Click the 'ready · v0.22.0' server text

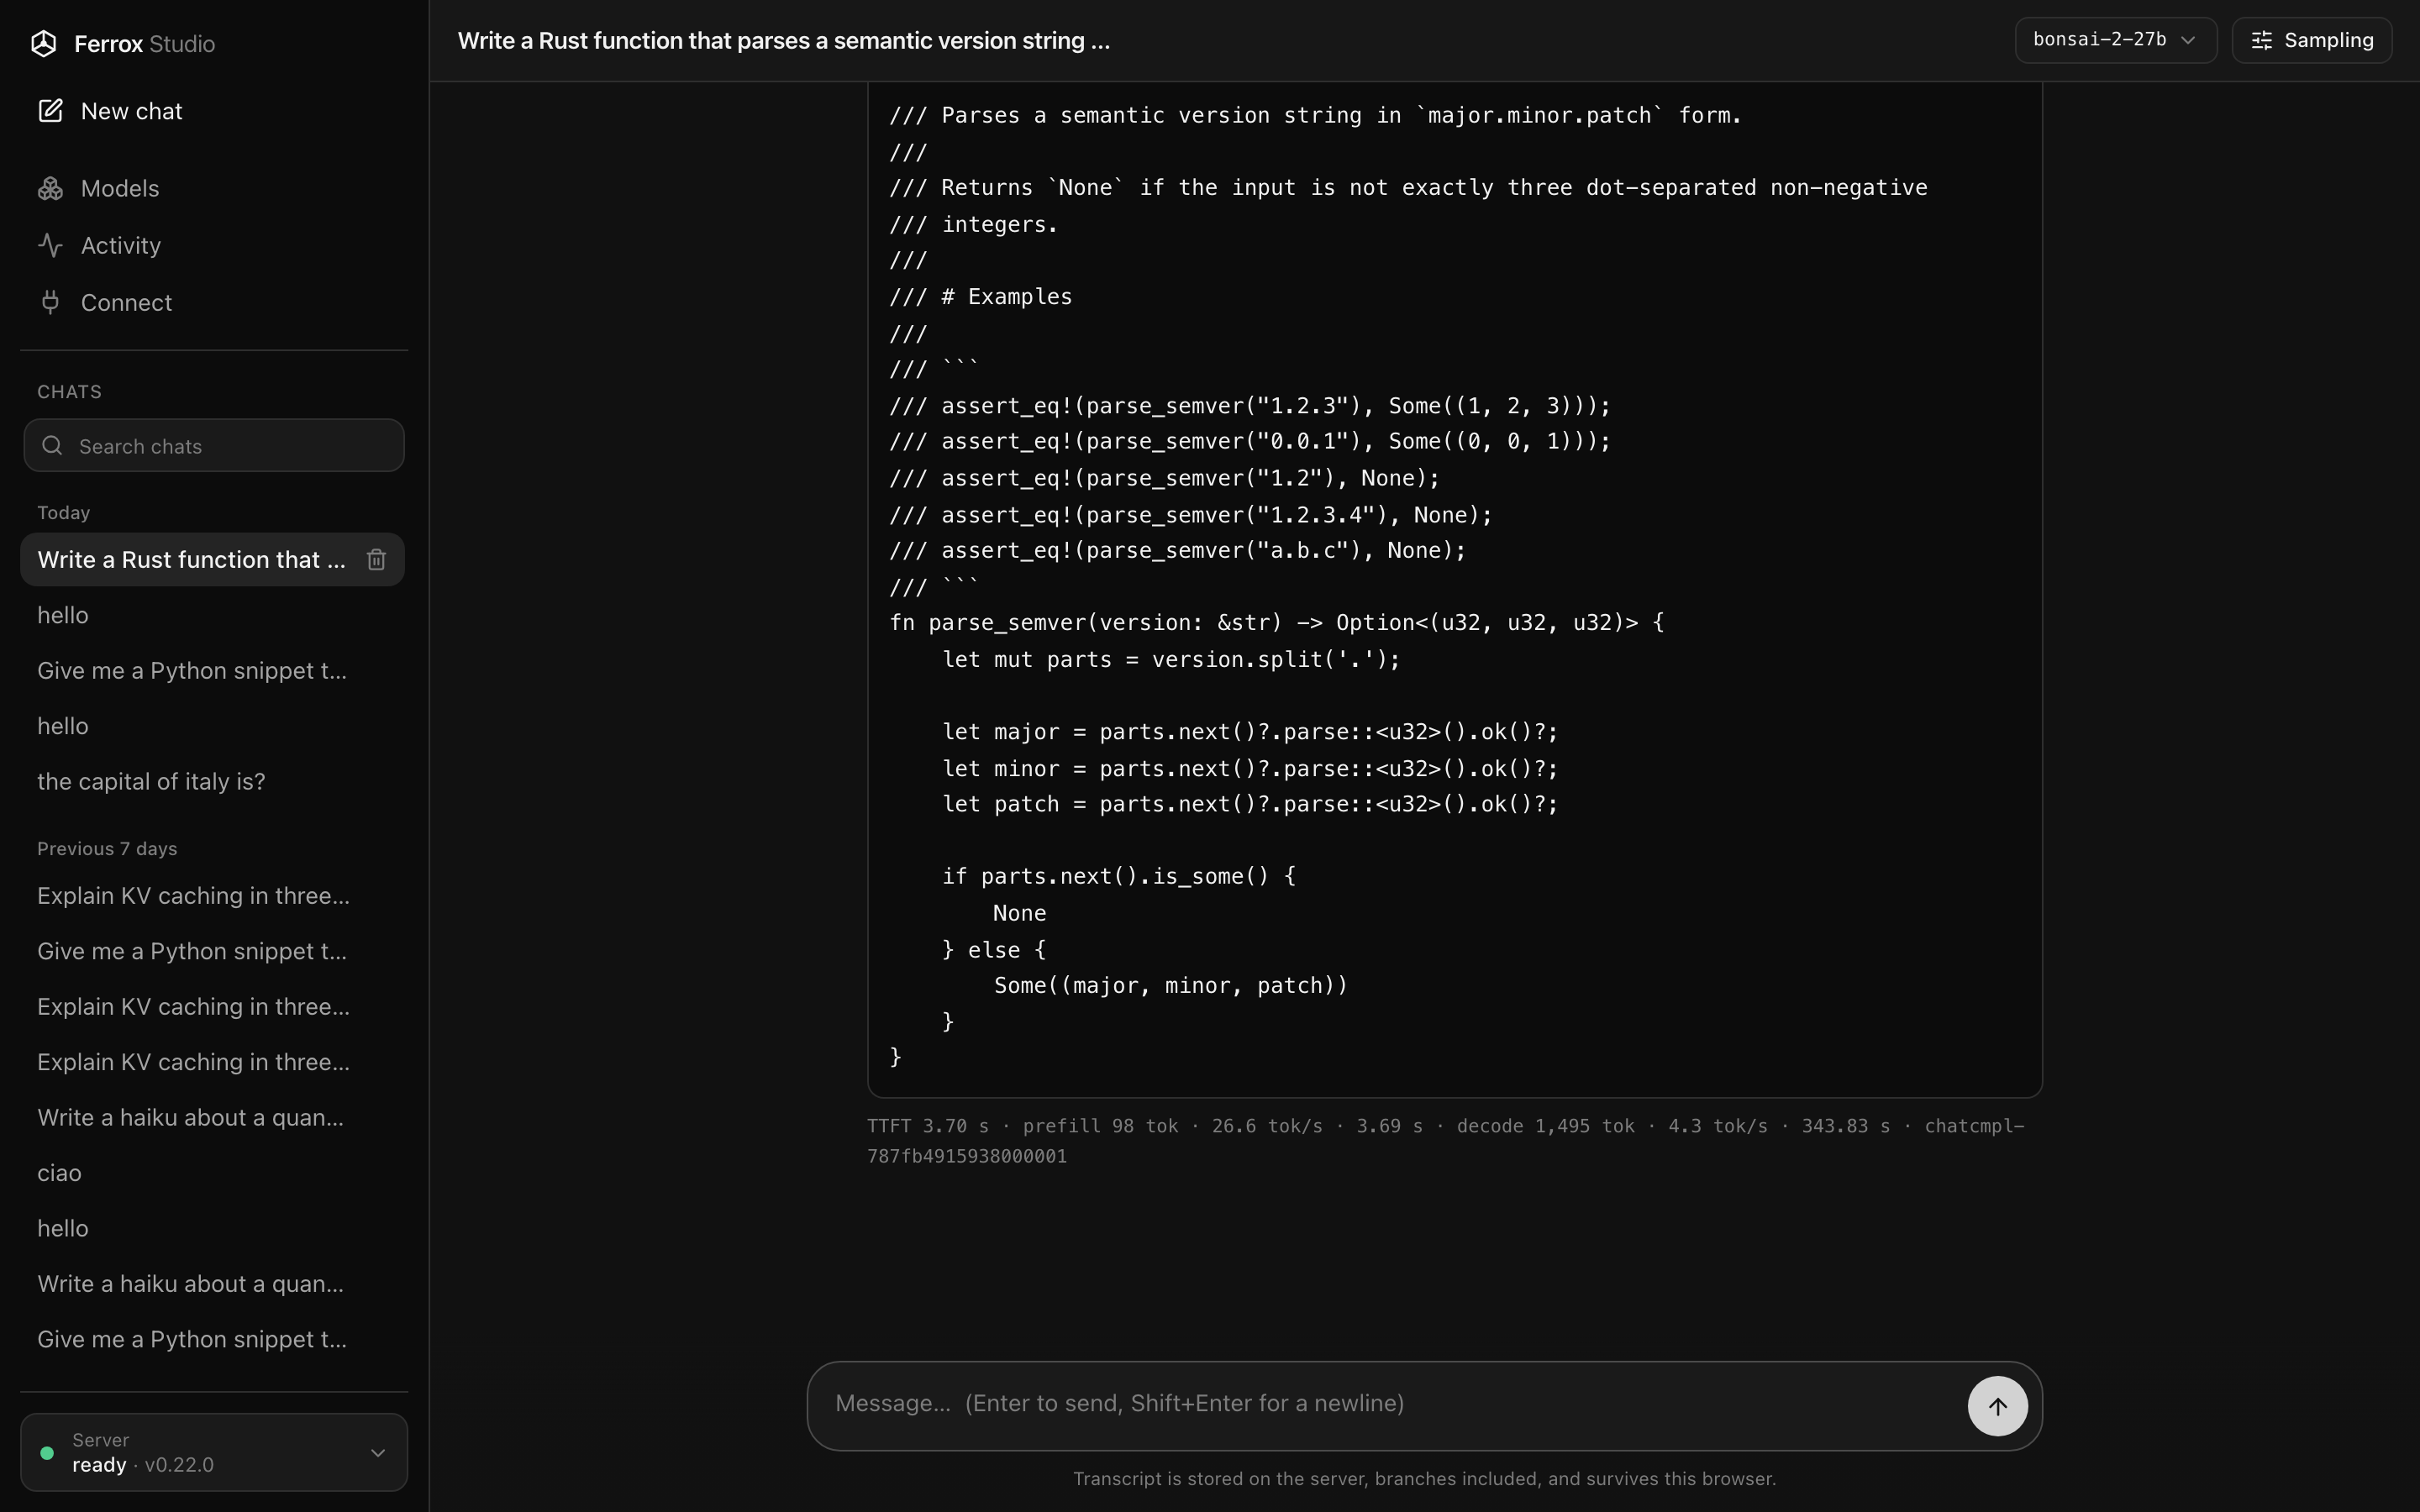[x=143, y=1465]
